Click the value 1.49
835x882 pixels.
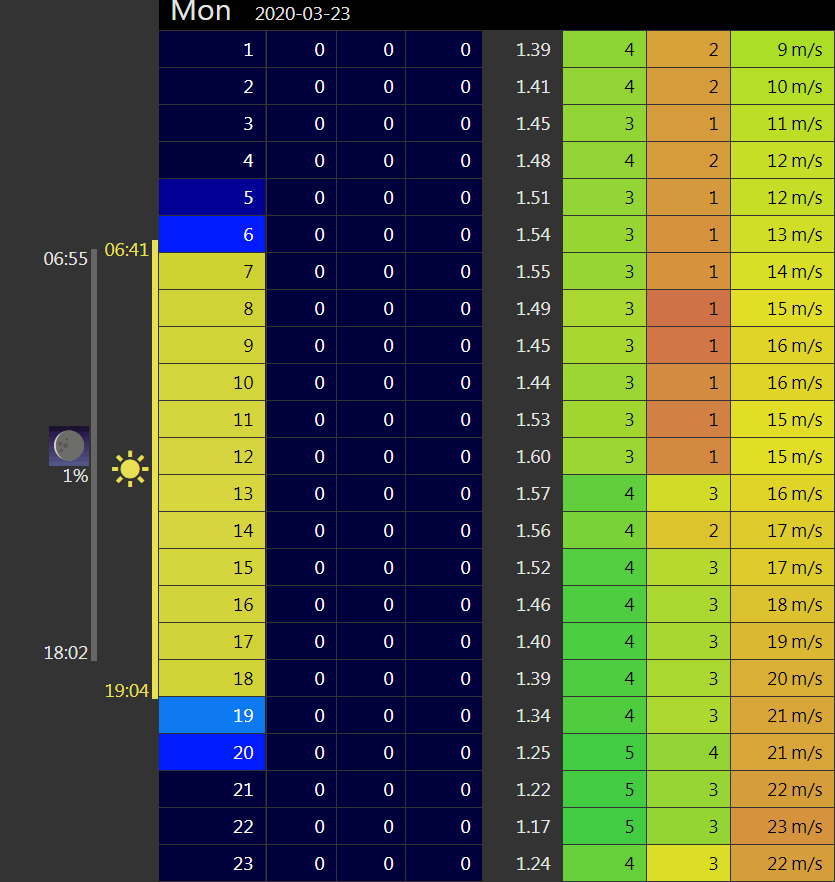coord(533,309)
